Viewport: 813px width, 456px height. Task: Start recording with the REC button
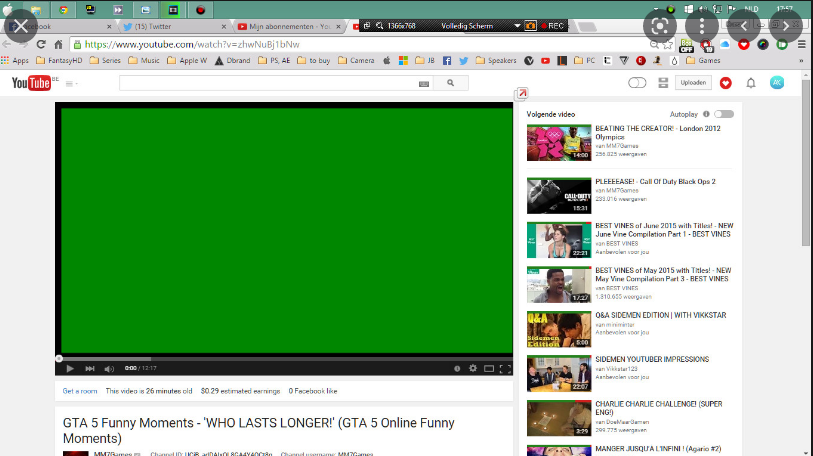[x=553, y=26]
